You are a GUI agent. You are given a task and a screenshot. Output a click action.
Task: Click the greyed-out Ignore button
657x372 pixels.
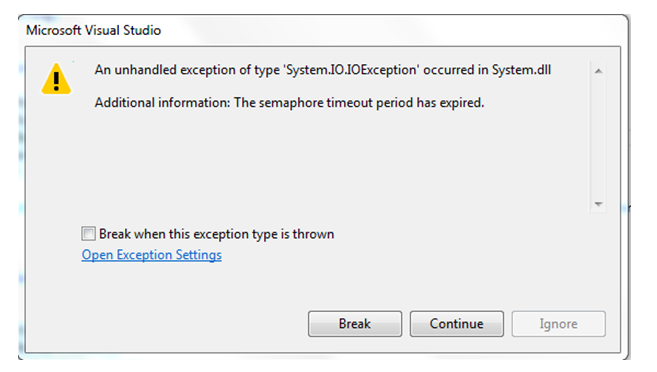559,324
